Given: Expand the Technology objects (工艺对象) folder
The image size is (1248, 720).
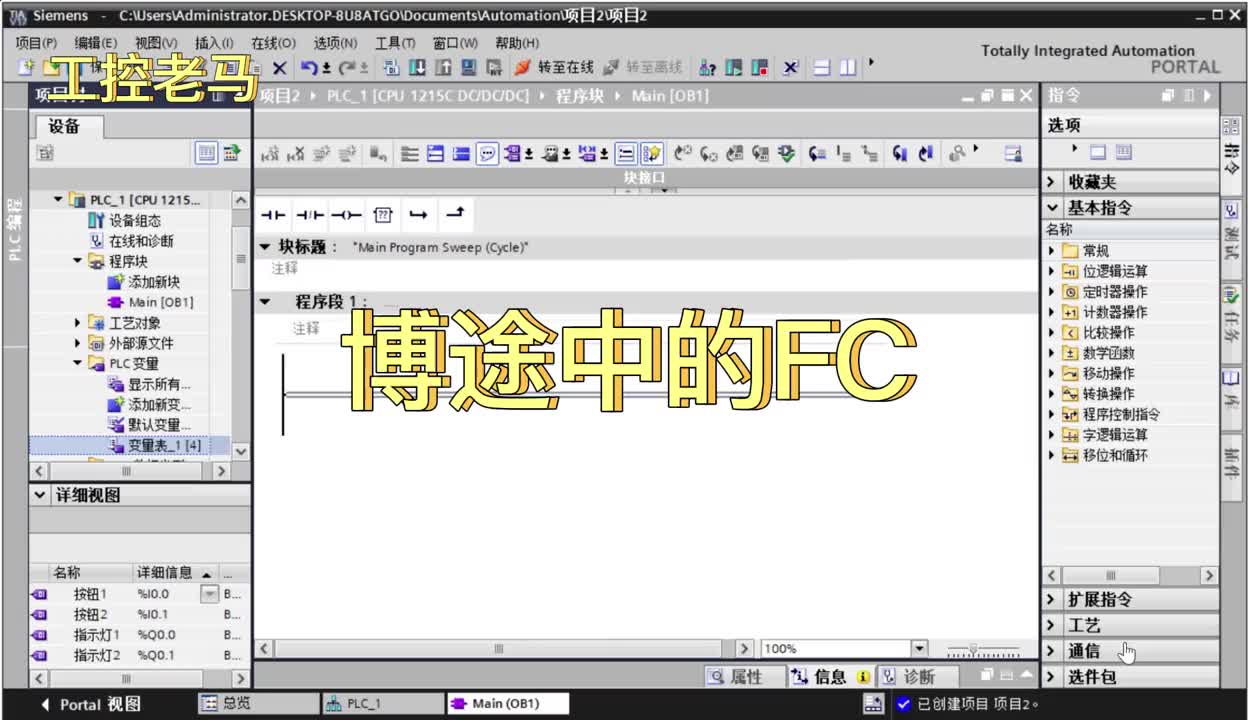Looking at the screenshot, I should (78, 323).
